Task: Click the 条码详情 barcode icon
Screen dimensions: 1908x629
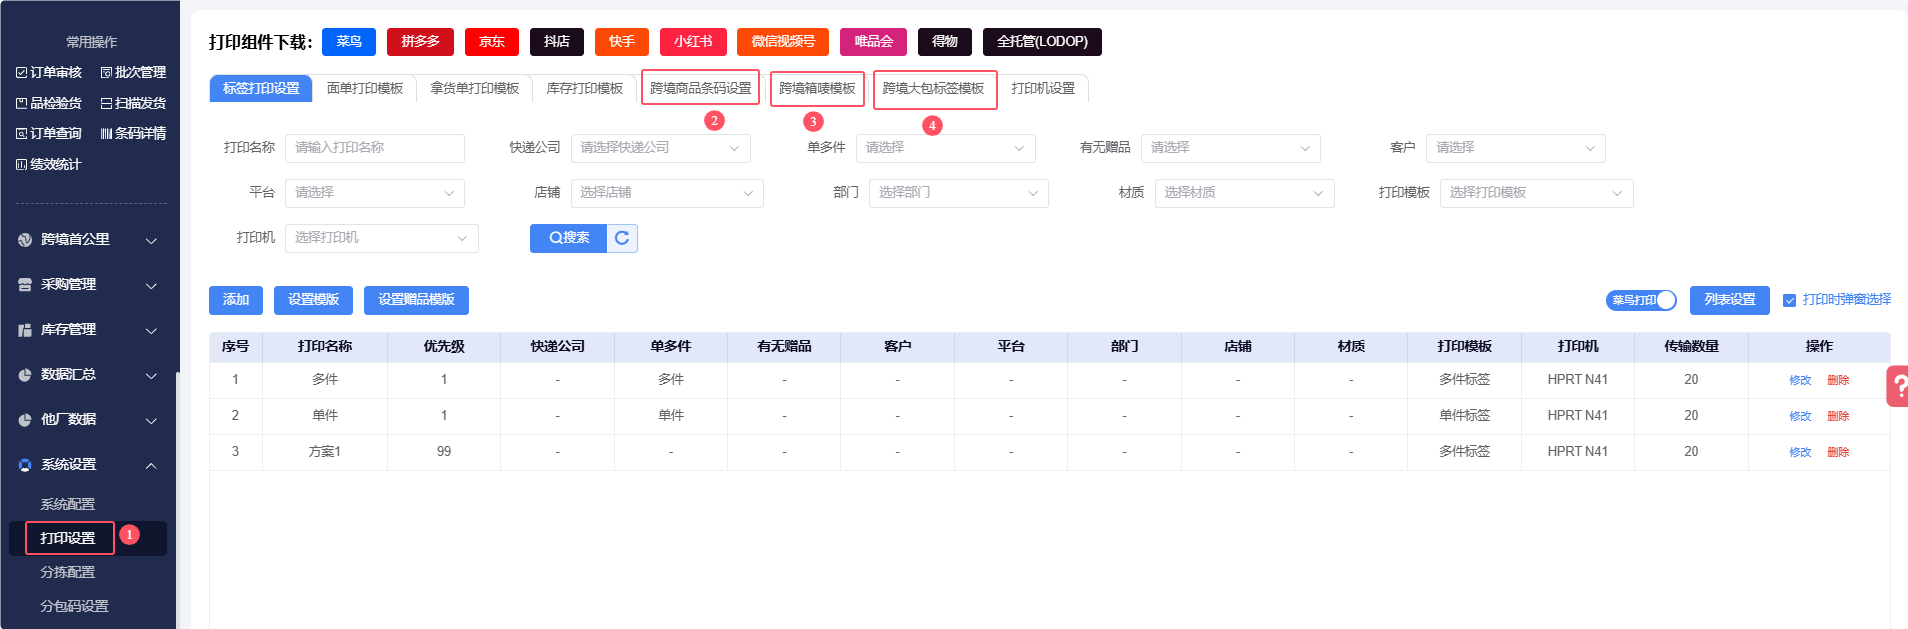Action: pos(106,134)
